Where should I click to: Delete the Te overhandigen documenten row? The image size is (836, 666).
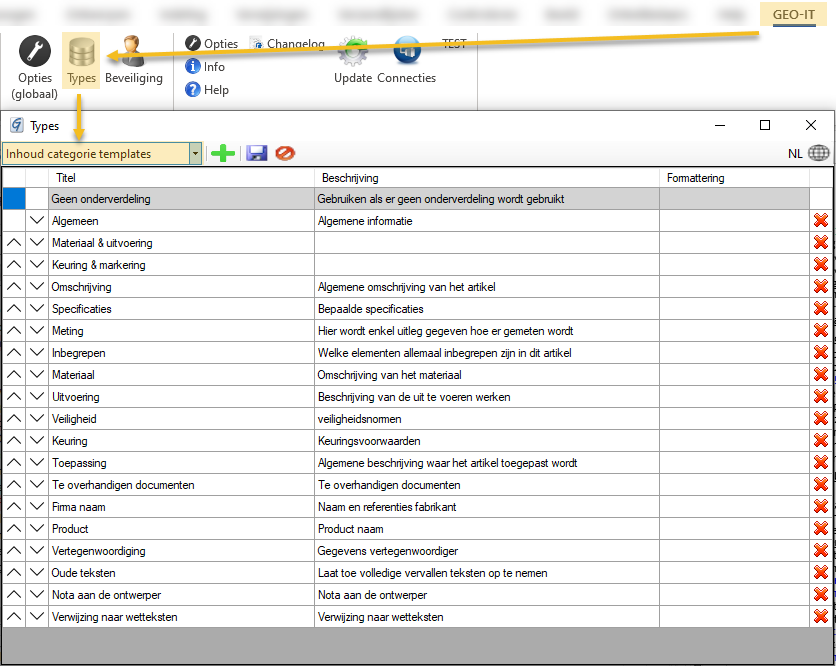click(821, 485)
